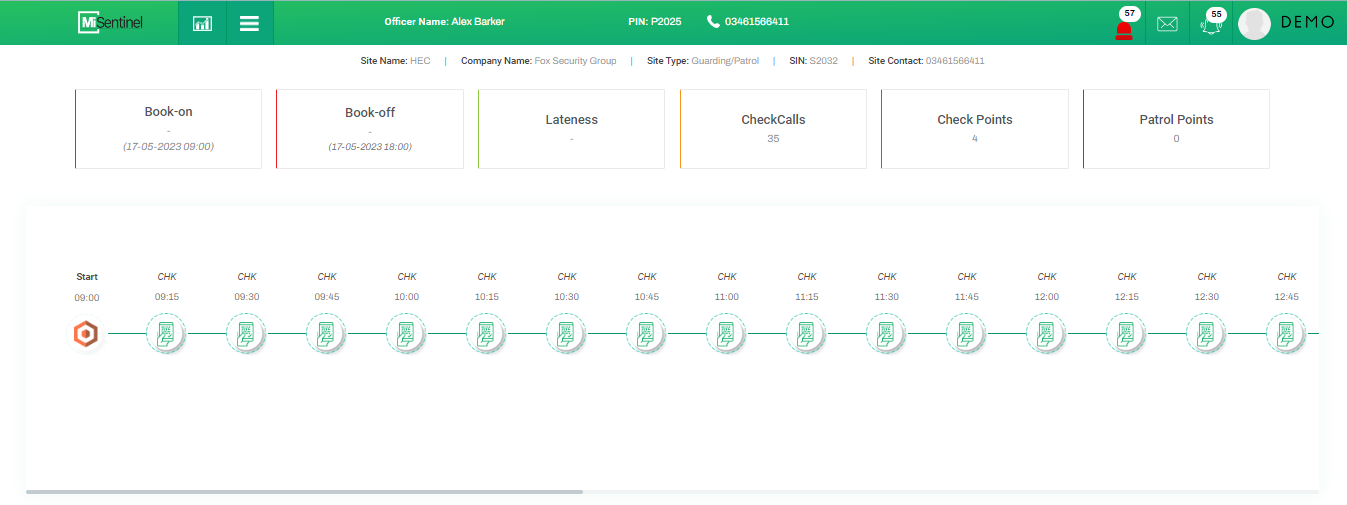This screenshot has height=505, width=1347.
Task: Open the notifications icon showing 55
Action: (x=1212, y=25)
